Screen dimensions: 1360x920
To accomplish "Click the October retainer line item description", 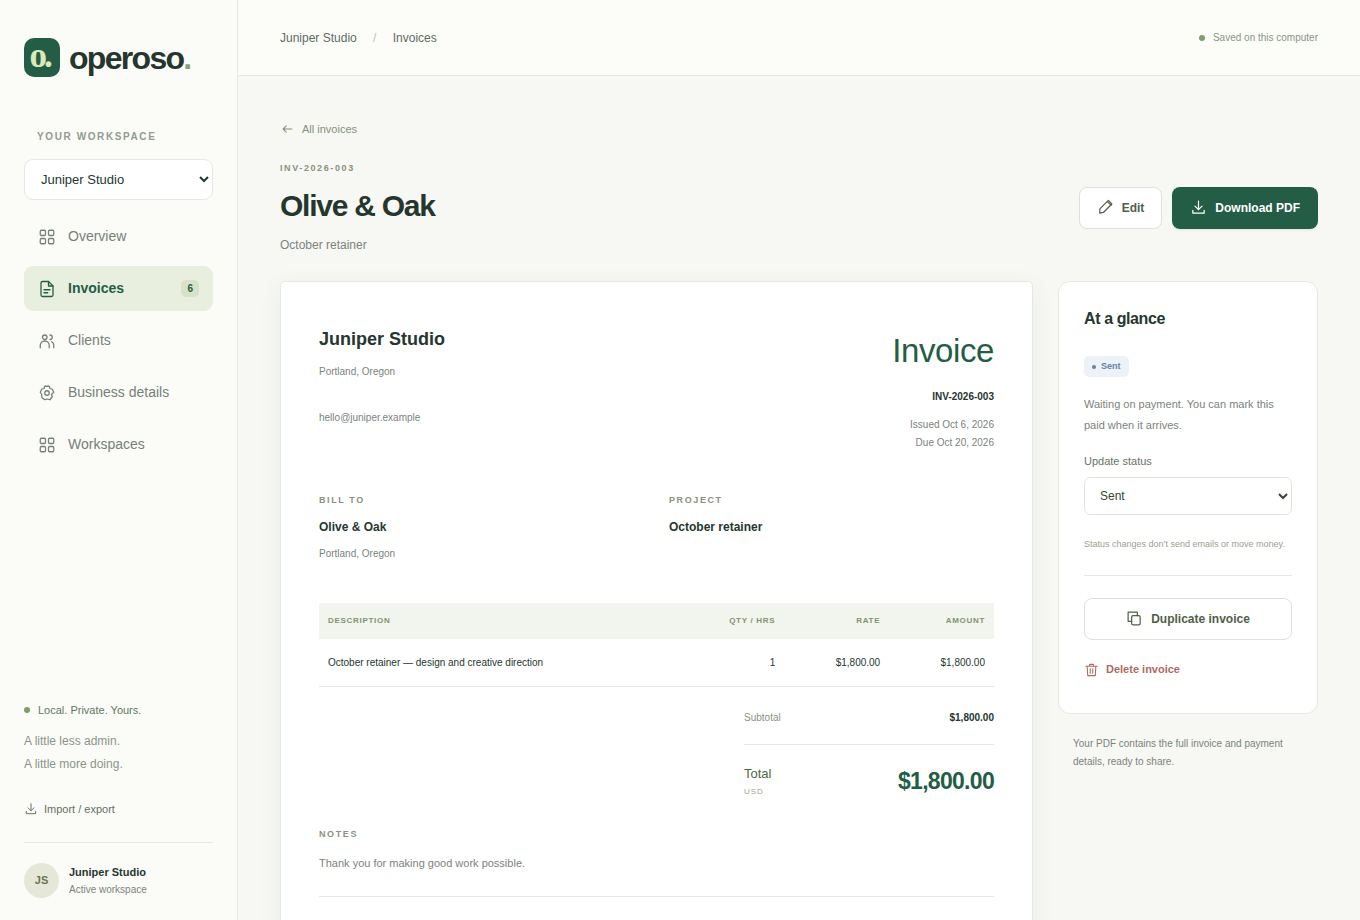I will [x=435, y=662].
